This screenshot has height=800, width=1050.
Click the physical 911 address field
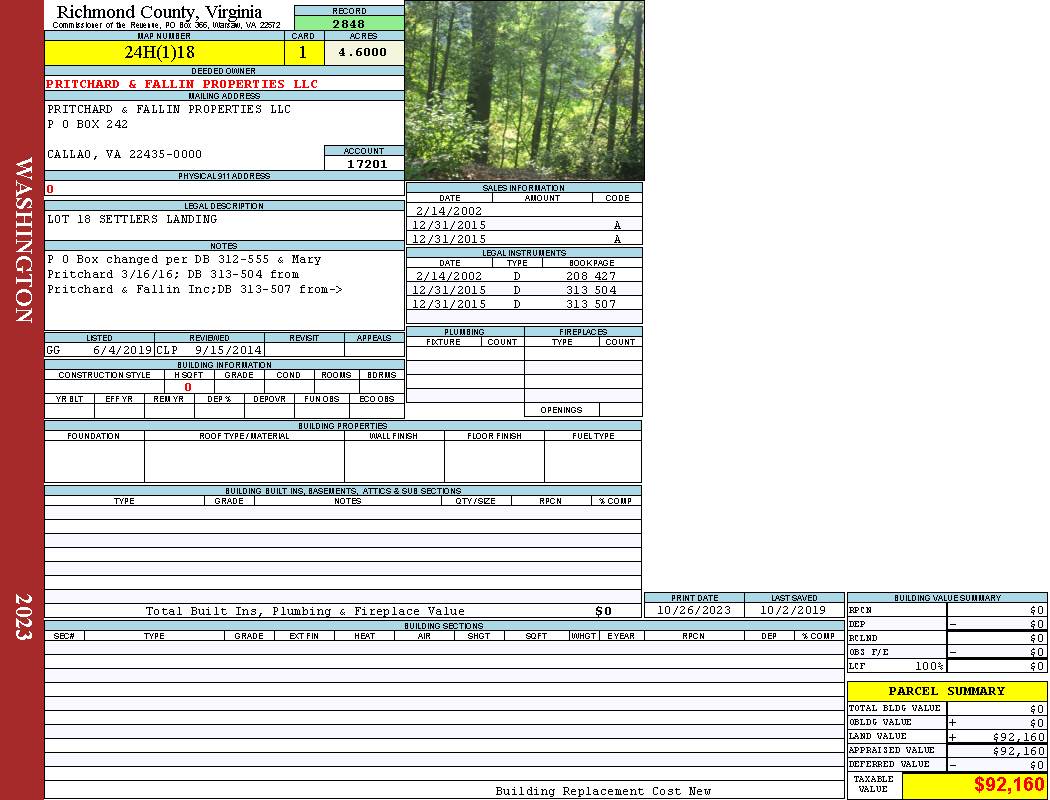pos(224,189)
